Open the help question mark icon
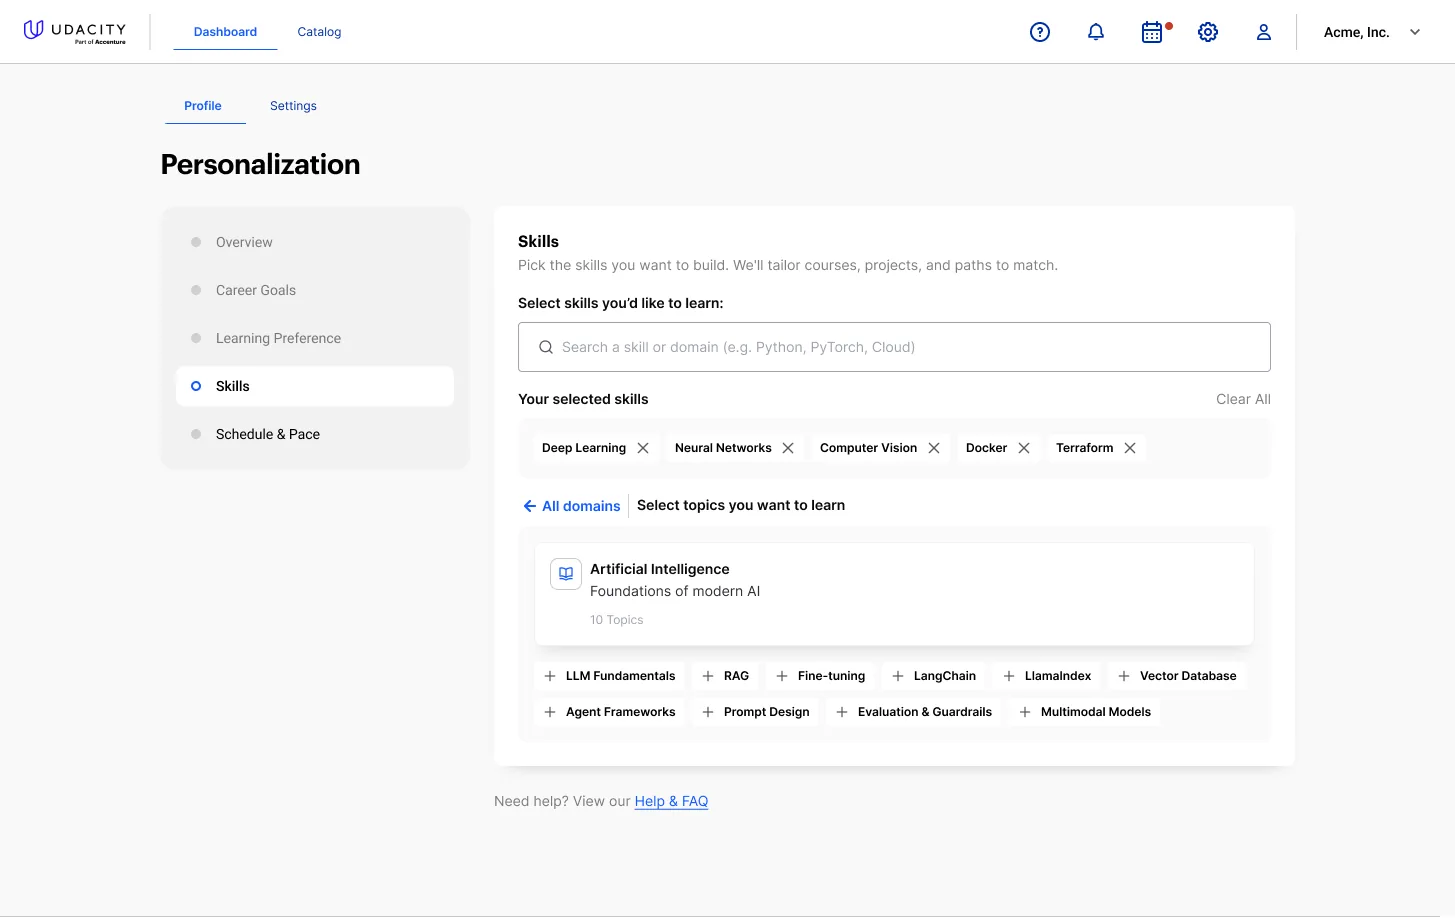1455x918 pixels. [1040, 32]
